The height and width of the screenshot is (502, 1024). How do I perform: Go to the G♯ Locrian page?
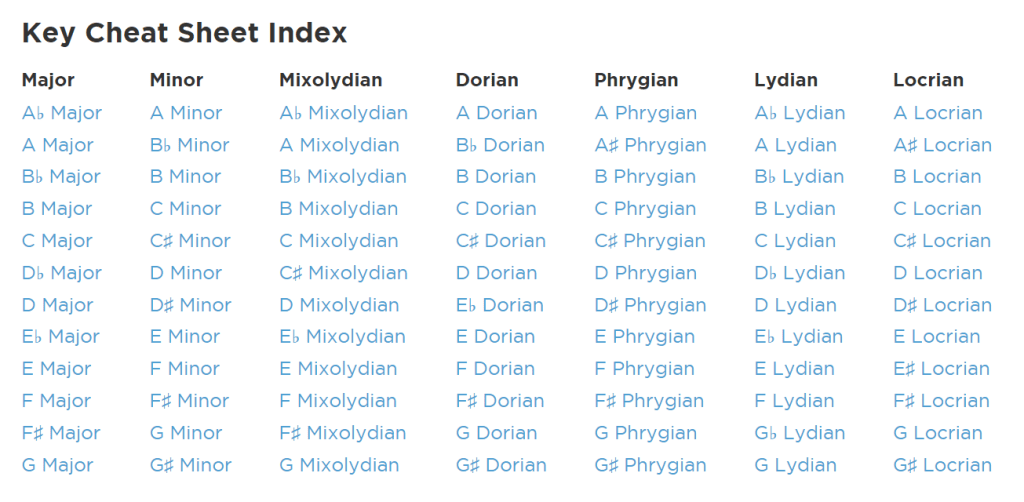[943, 465]
